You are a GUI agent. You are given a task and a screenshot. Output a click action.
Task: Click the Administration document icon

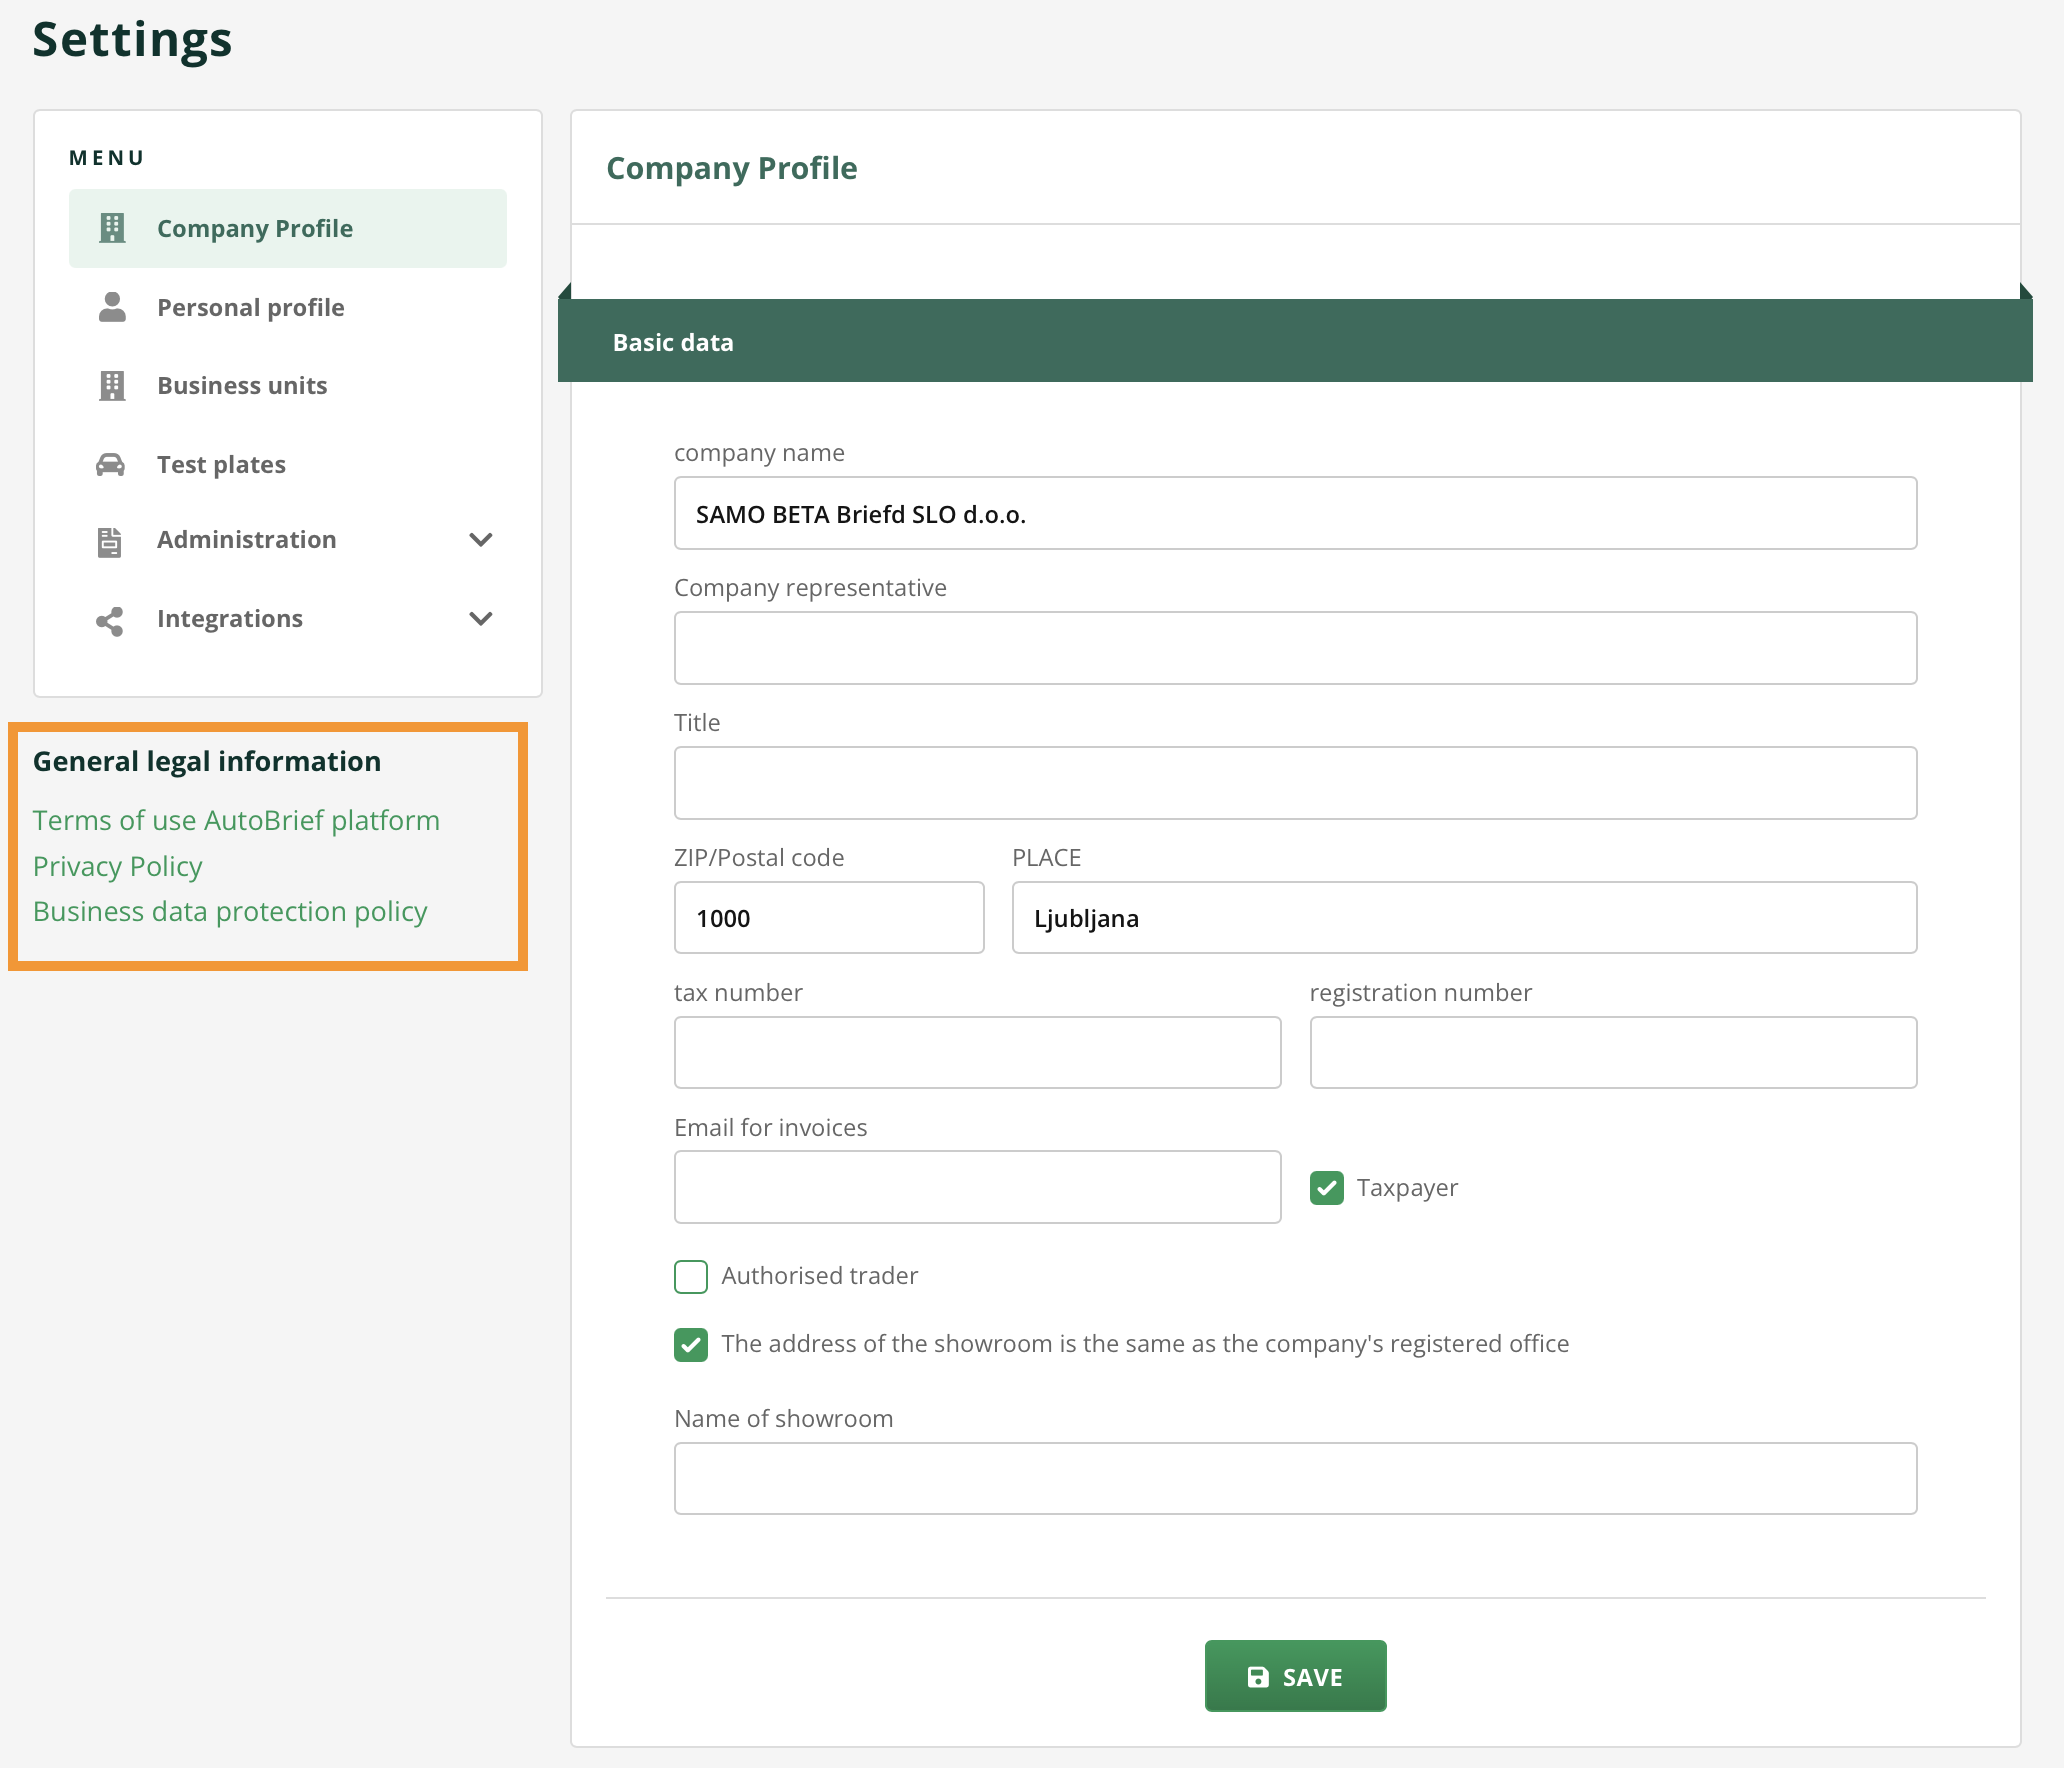coord(109,541)
